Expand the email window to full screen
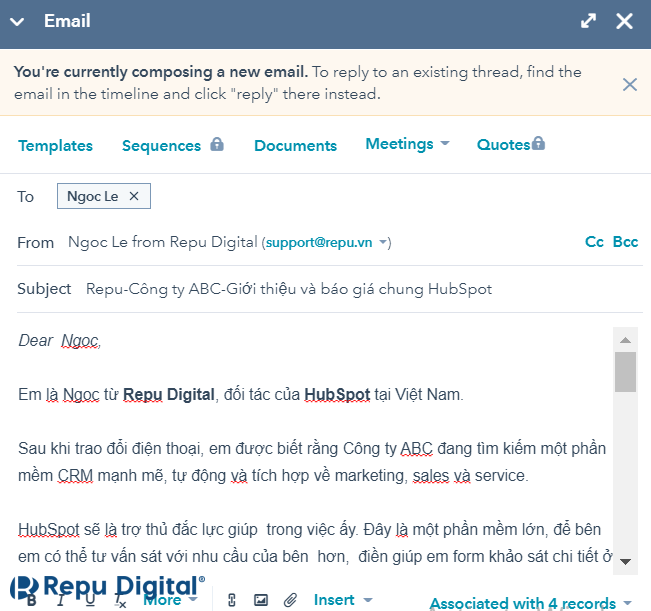Screen dimensions: 651x611 [588, 21]
